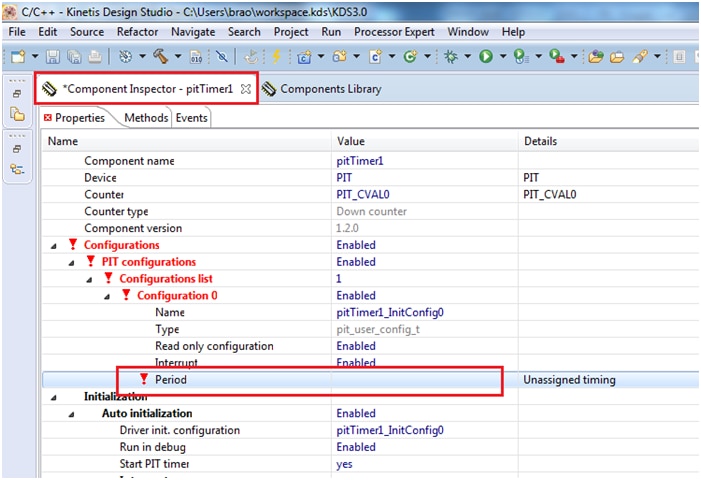Click the green Run button icon
The width and height of the screenshot is (701, 480).
485,58
